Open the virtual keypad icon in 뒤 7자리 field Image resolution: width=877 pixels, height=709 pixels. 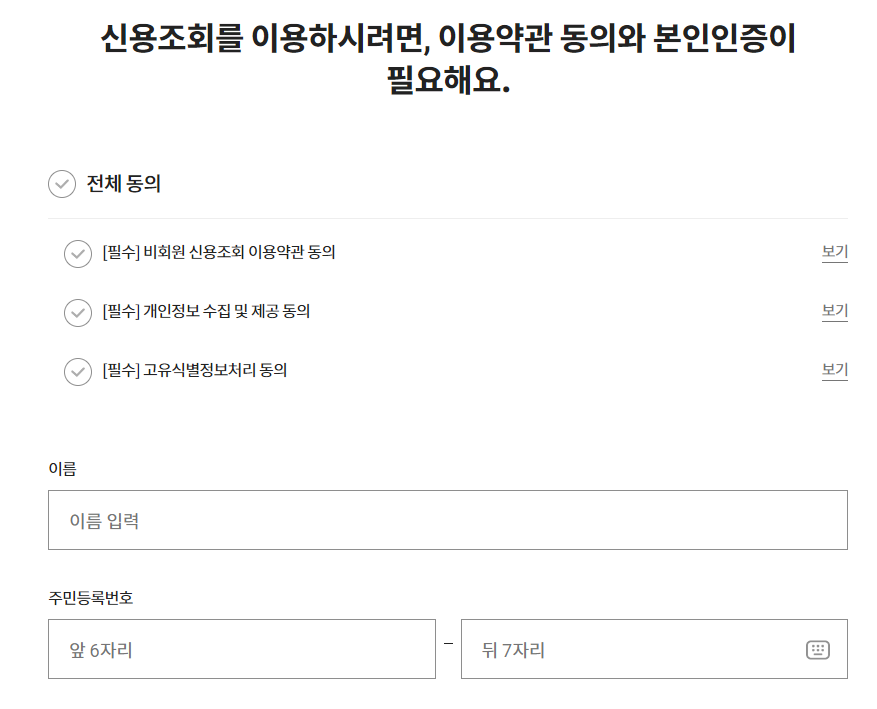tap(820, 648)
